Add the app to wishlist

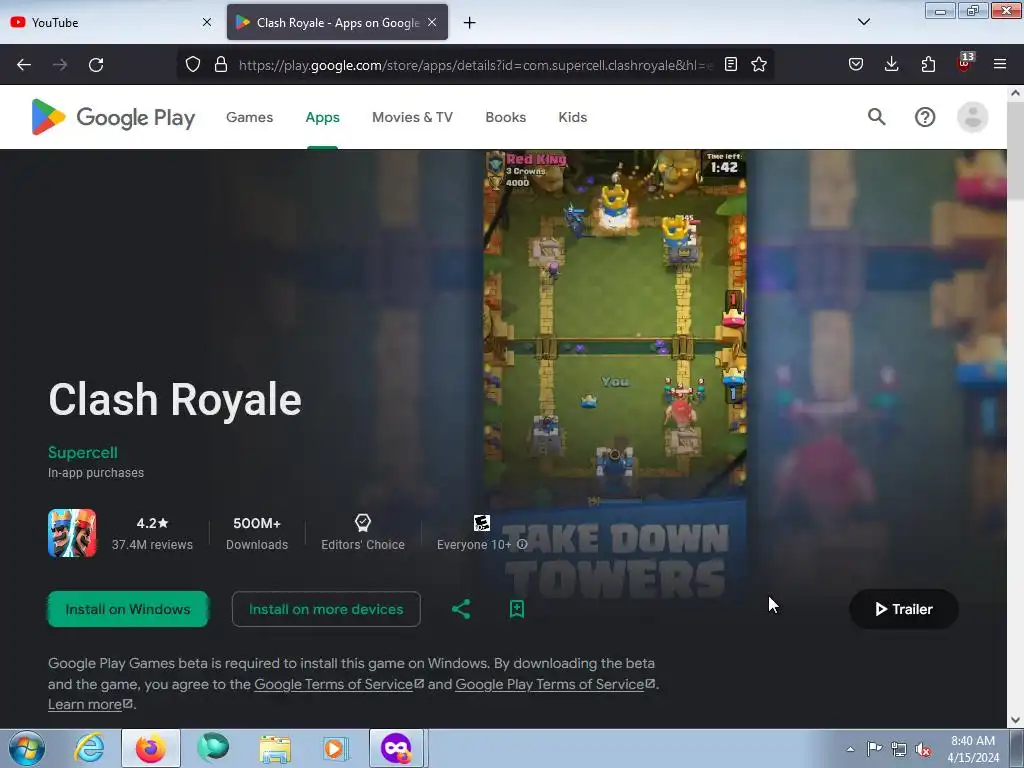pyautogui.click(x=517, y=609)
